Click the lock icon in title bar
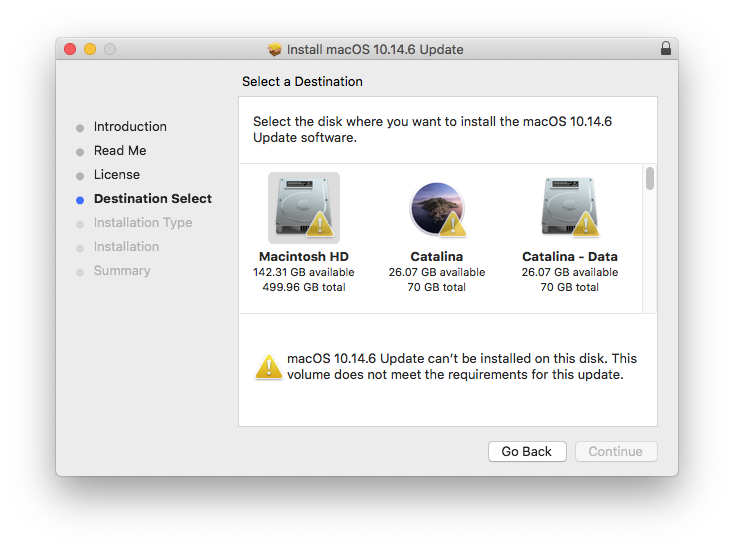This screenshot has height=550, width=734. (666, 48)
